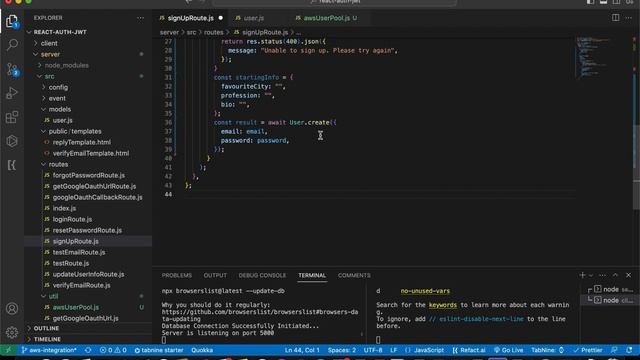This screenshot has height=360, width=640.
Task: Add a new terminal with plus icon
Action: pos(582,275)
